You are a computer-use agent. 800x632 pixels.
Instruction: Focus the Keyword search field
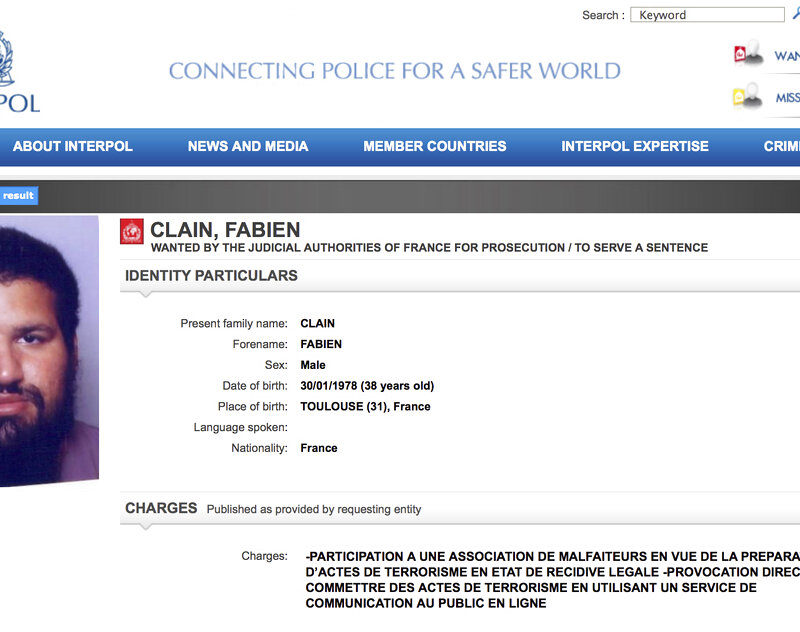pyautogui.click(x=708, y=15)
